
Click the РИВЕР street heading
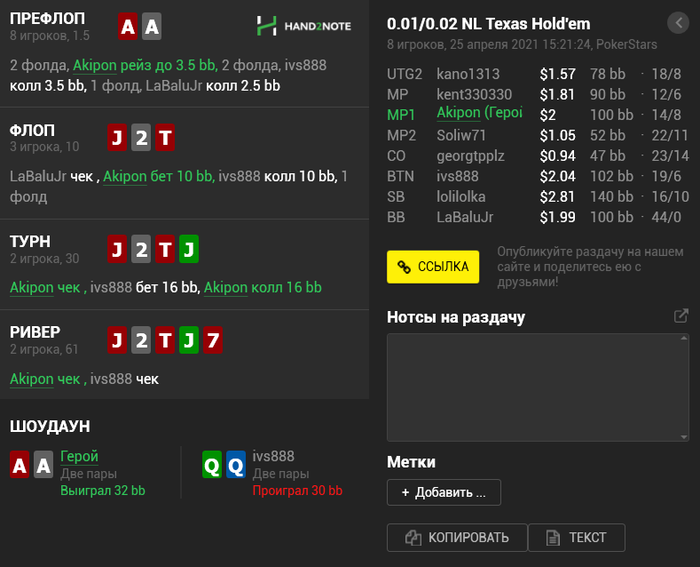(x=35, y=332)
